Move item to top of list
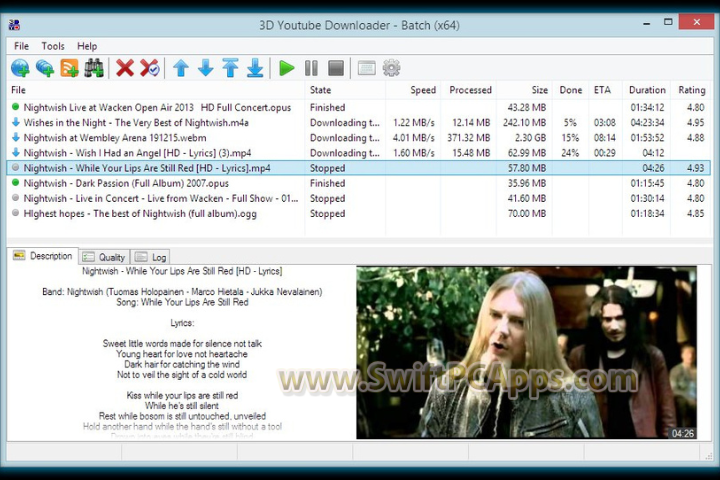Screen dimensions: 720x480 coord(231,68)
